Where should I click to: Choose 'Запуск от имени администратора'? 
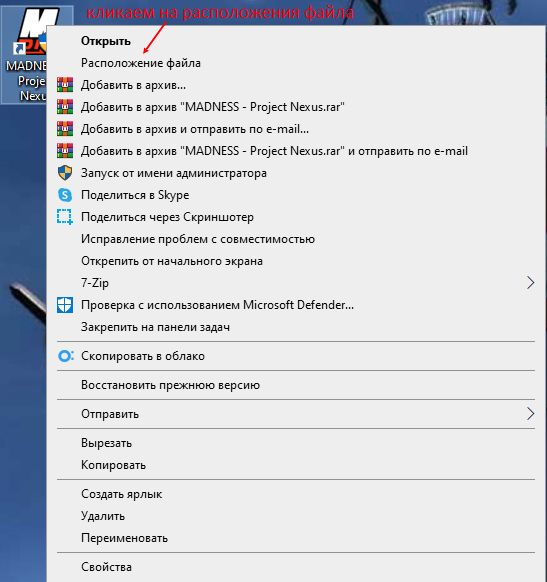coord(296,173)
